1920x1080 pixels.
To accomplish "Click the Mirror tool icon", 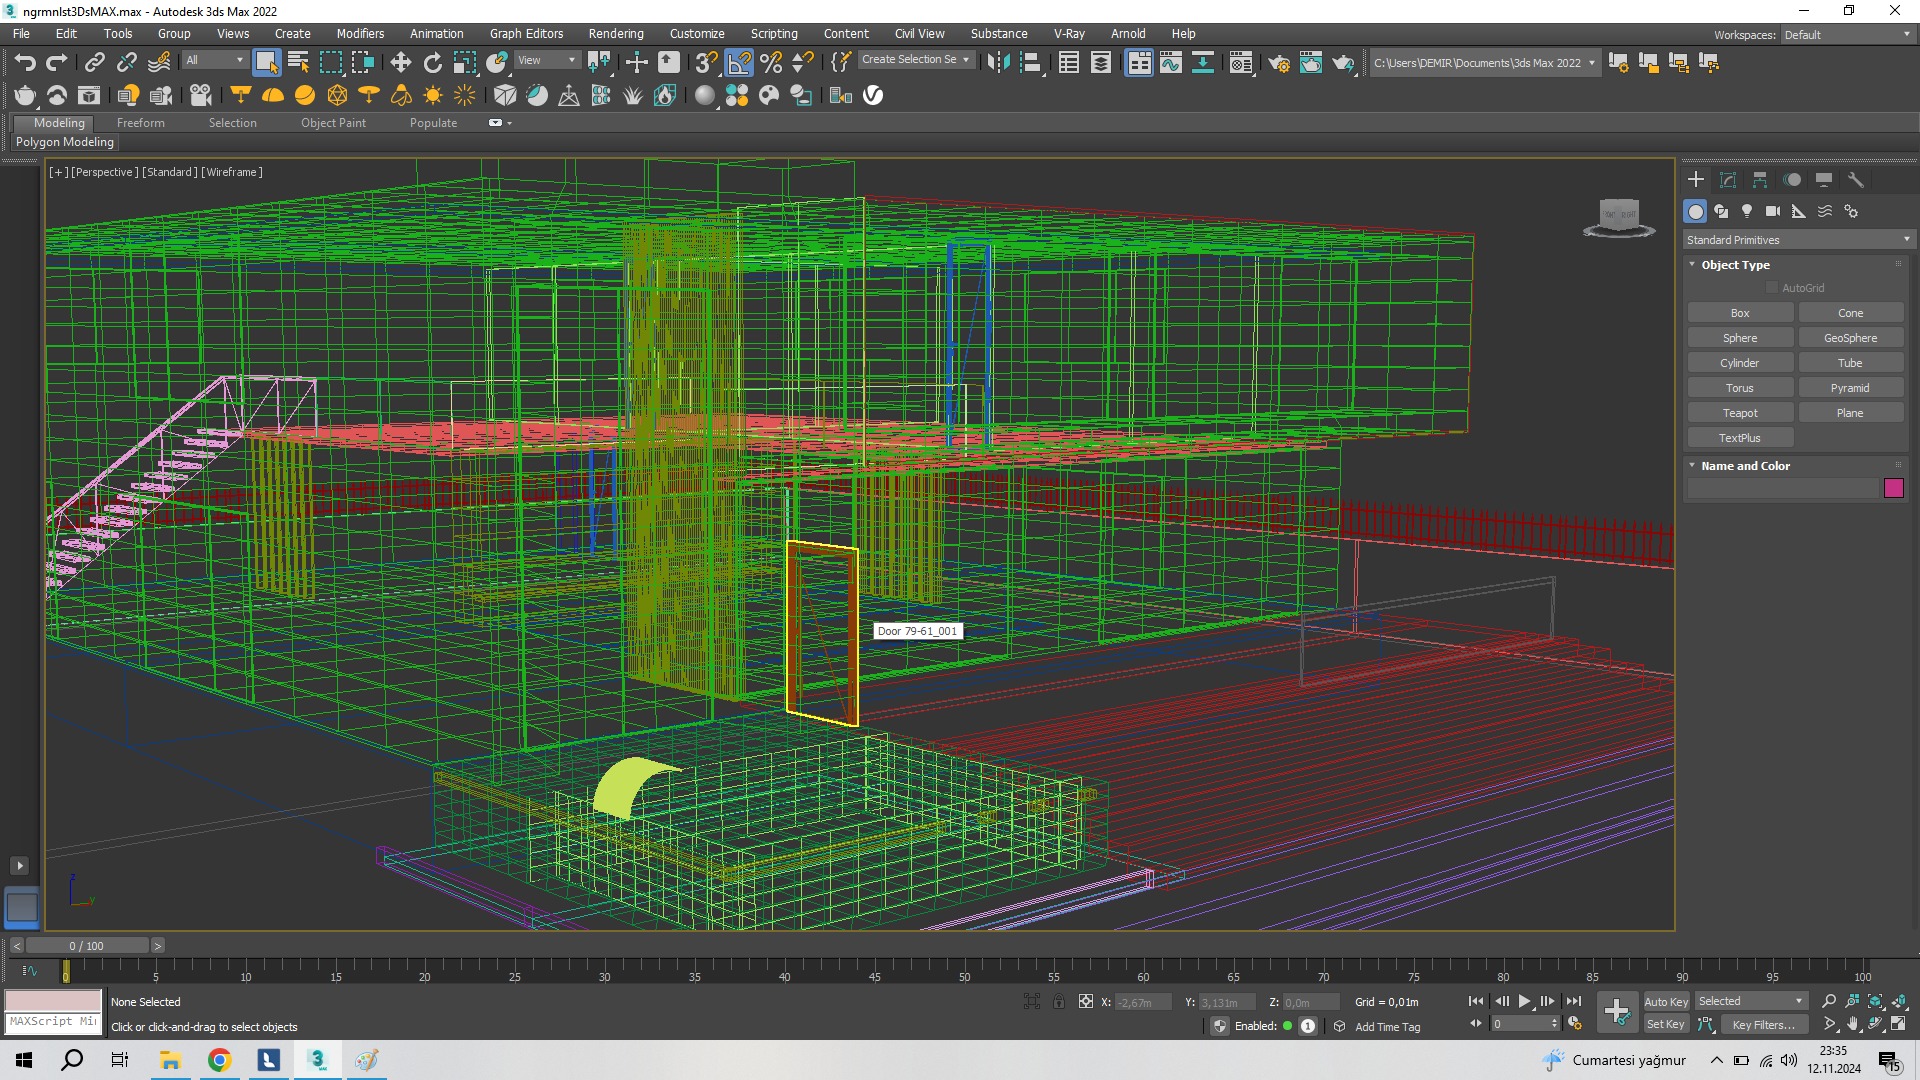I will 997,63.
